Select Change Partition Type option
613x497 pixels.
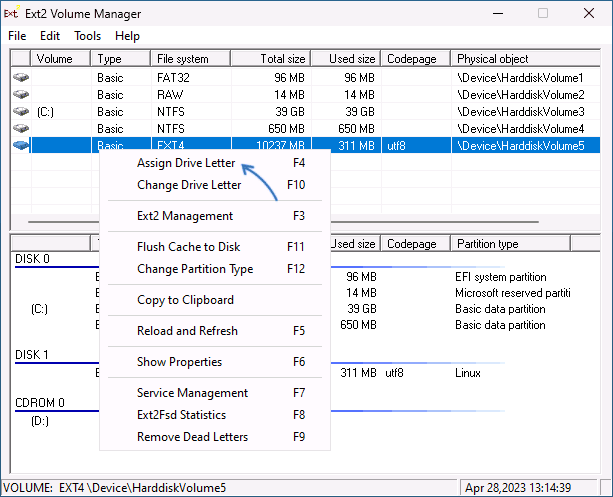[215, 269]
